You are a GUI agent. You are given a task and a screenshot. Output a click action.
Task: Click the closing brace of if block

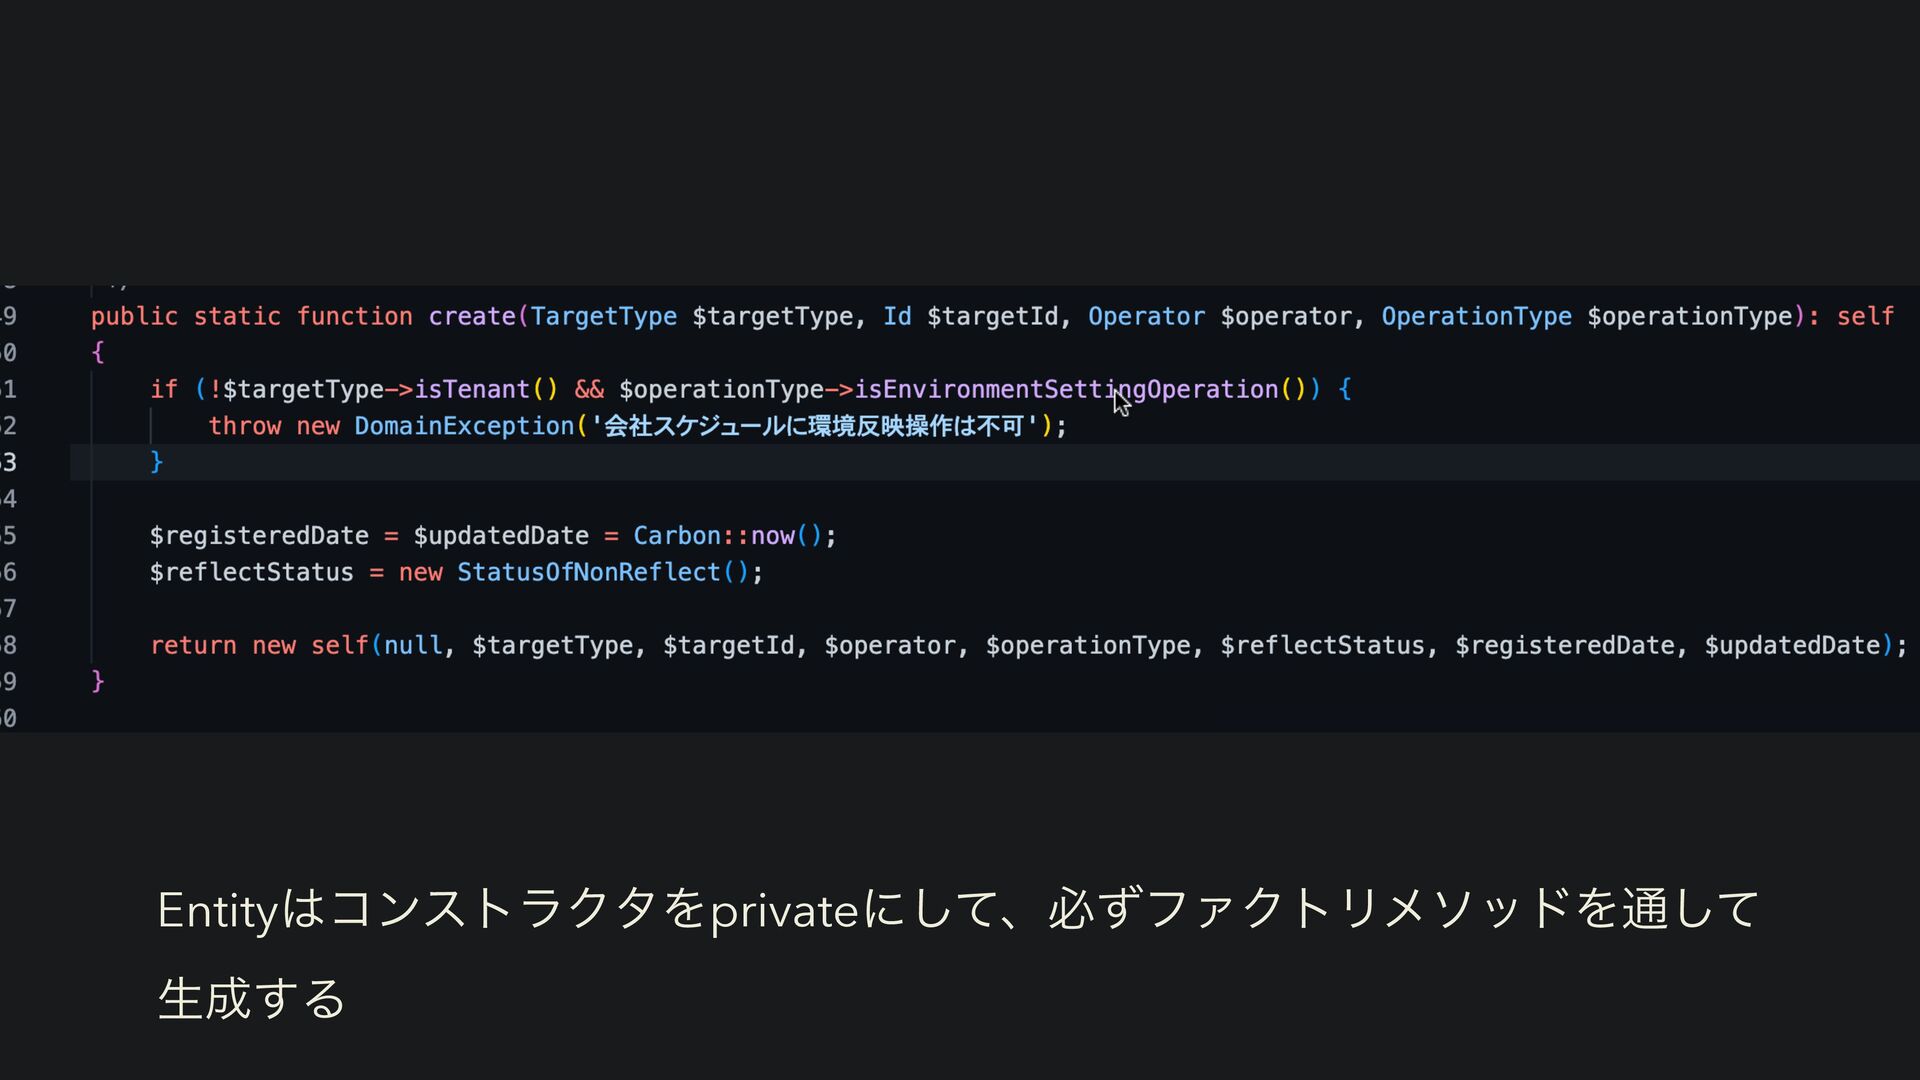(156, 461)
